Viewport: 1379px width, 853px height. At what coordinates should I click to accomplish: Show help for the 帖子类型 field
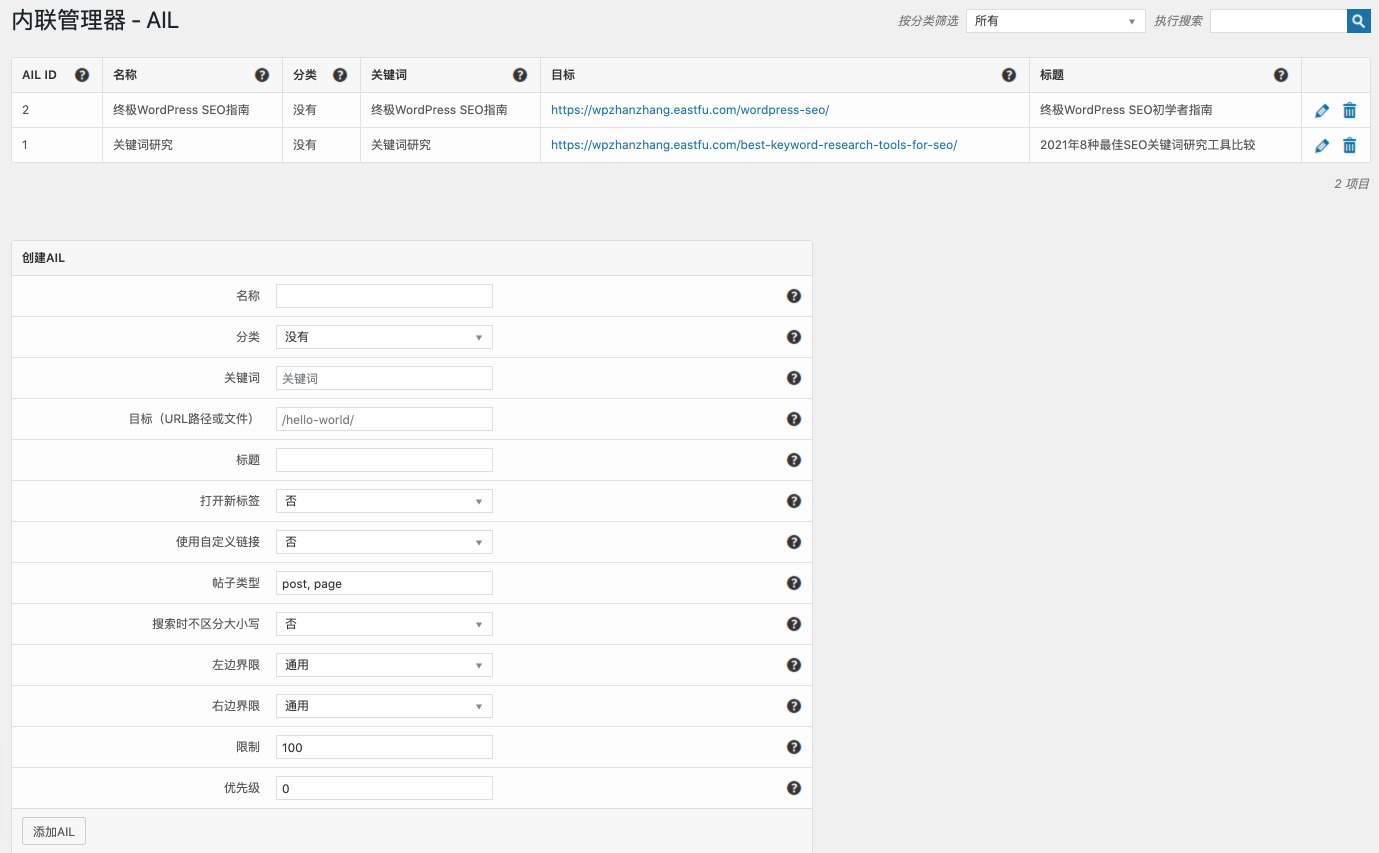(794, 583)
